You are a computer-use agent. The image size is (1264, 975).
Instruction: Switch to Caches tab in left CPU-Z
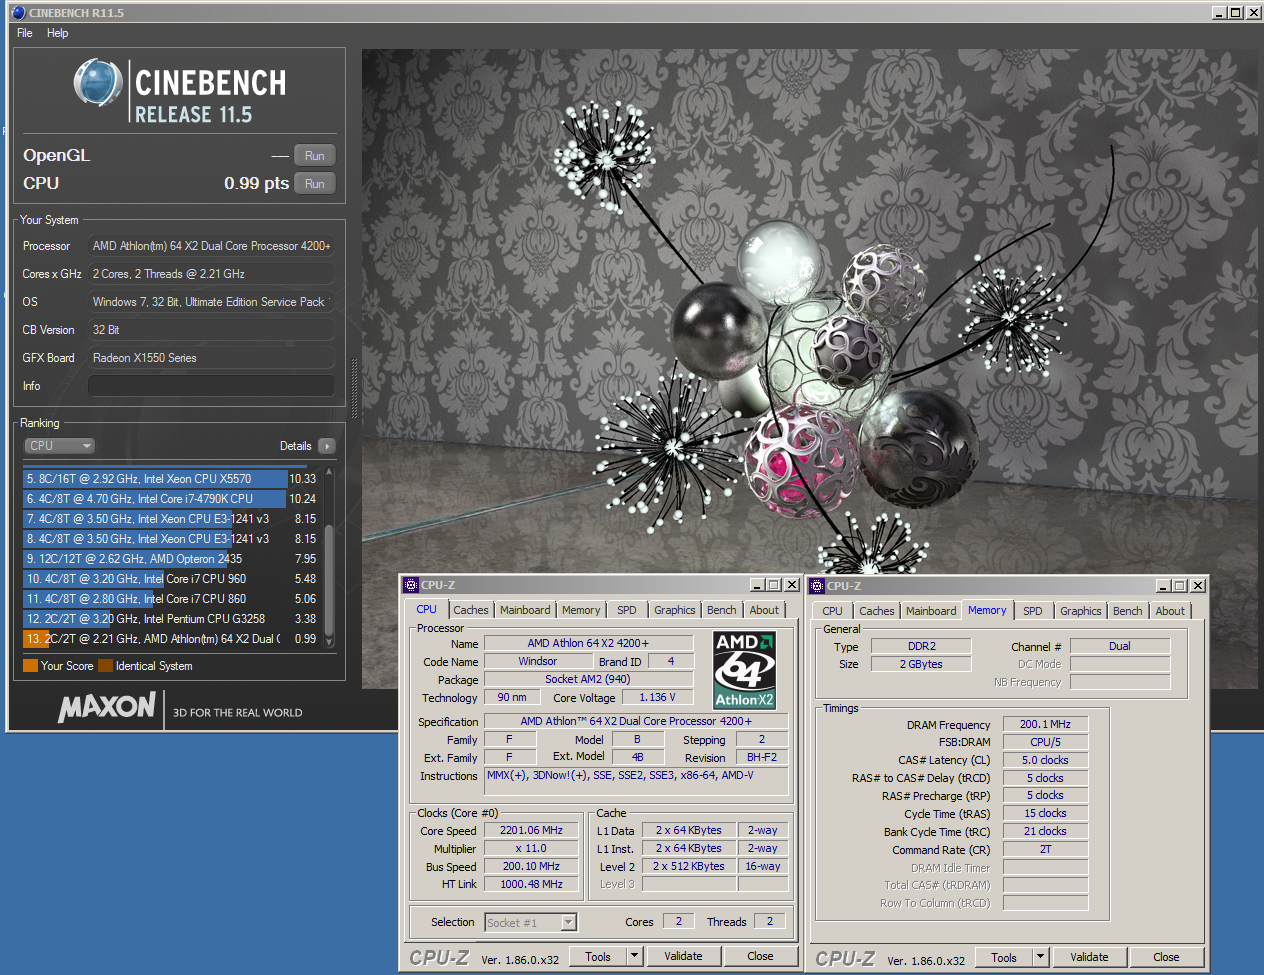click(x=471, y=610)
